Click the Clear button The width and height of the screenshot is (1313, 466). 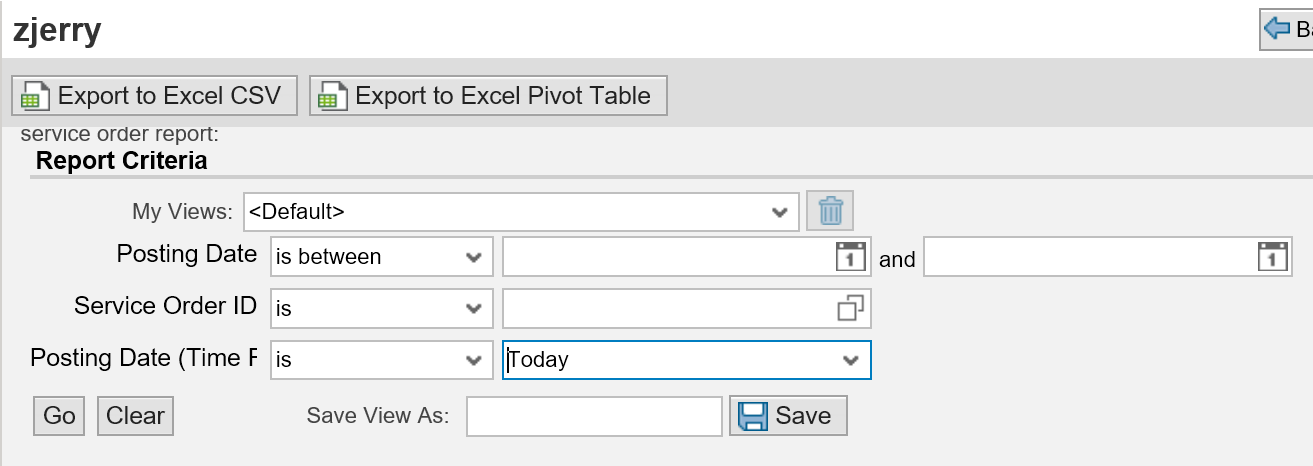click(x=135, y=416)
